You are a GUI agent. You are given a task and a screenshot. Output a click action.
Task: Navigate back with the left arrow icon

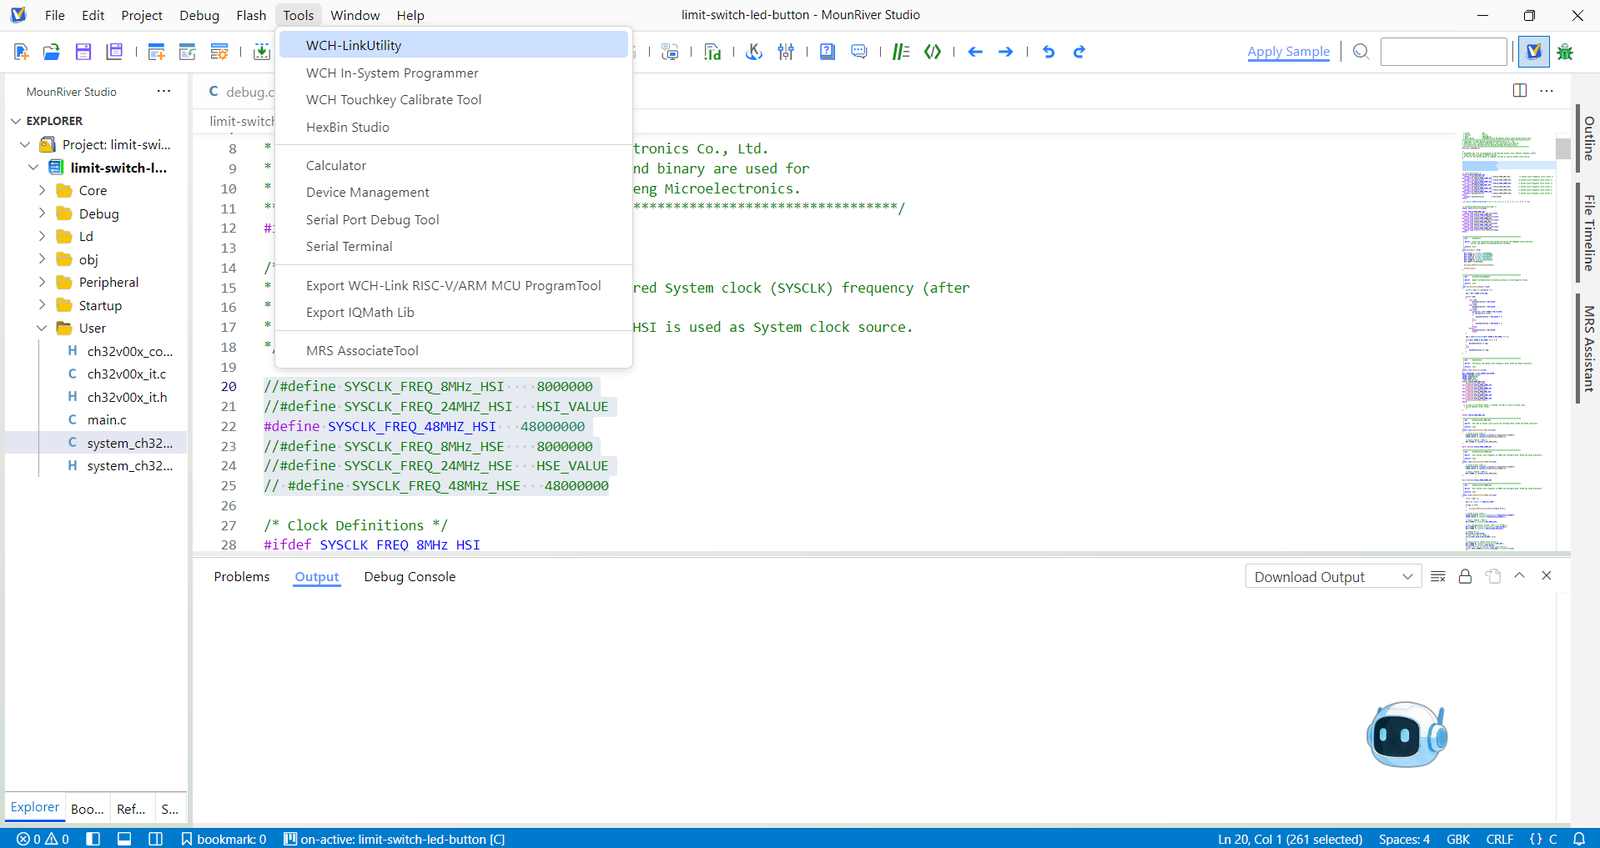(975, 52)
